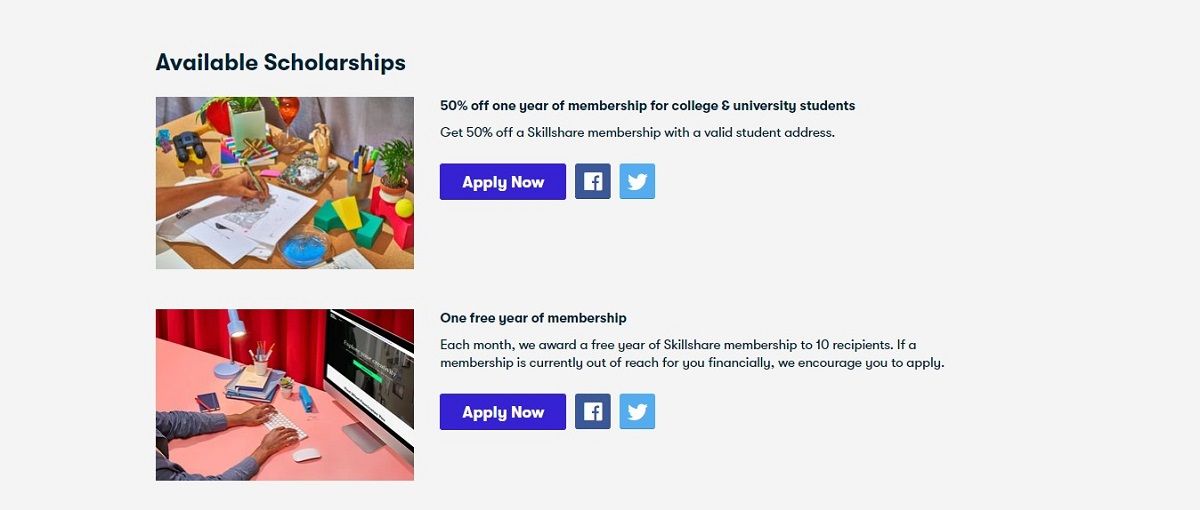The height and width of the screenshot is (510, 1200).
Task: Click the stacked books in the pink desk photo
Action: click(250, 385)
